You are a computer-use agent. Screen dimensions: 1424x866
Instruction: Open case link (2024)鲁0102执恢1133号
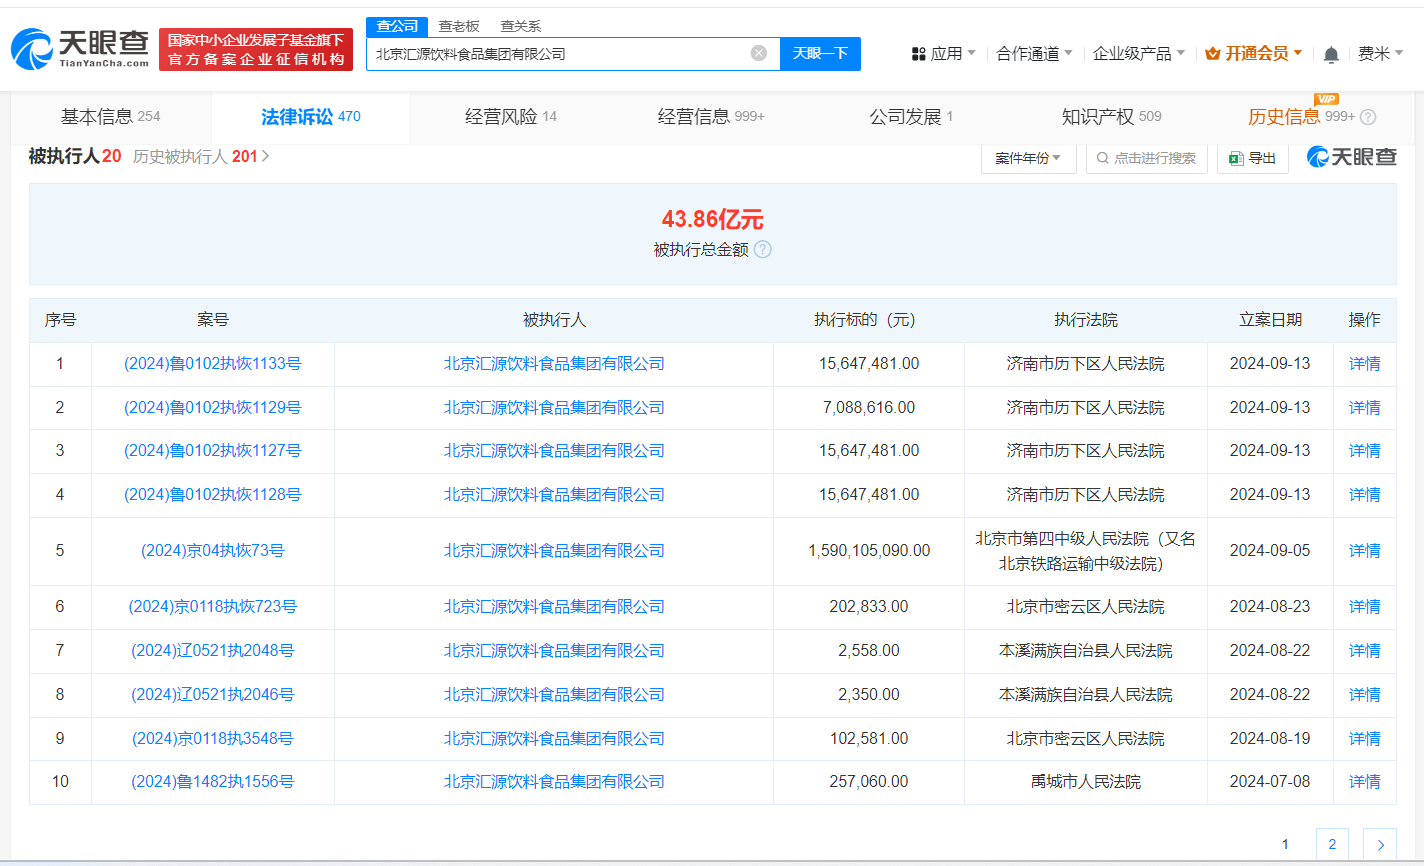click(213, 363)
